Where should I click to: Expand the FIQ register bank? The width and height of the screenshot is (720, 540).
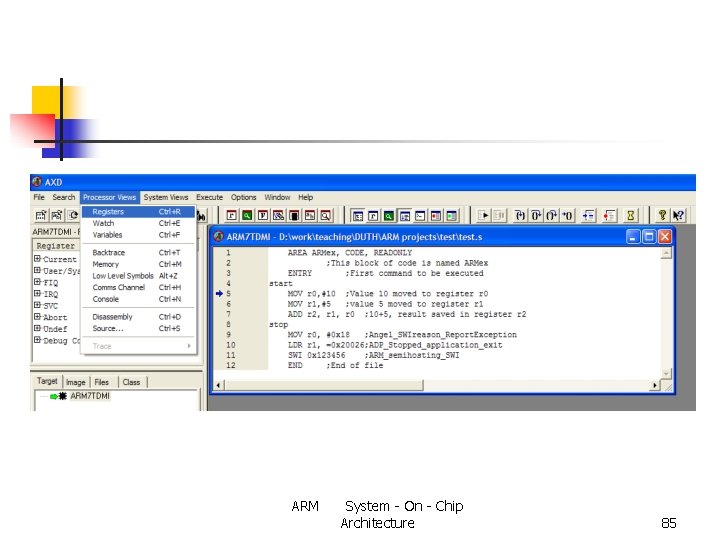38,281
